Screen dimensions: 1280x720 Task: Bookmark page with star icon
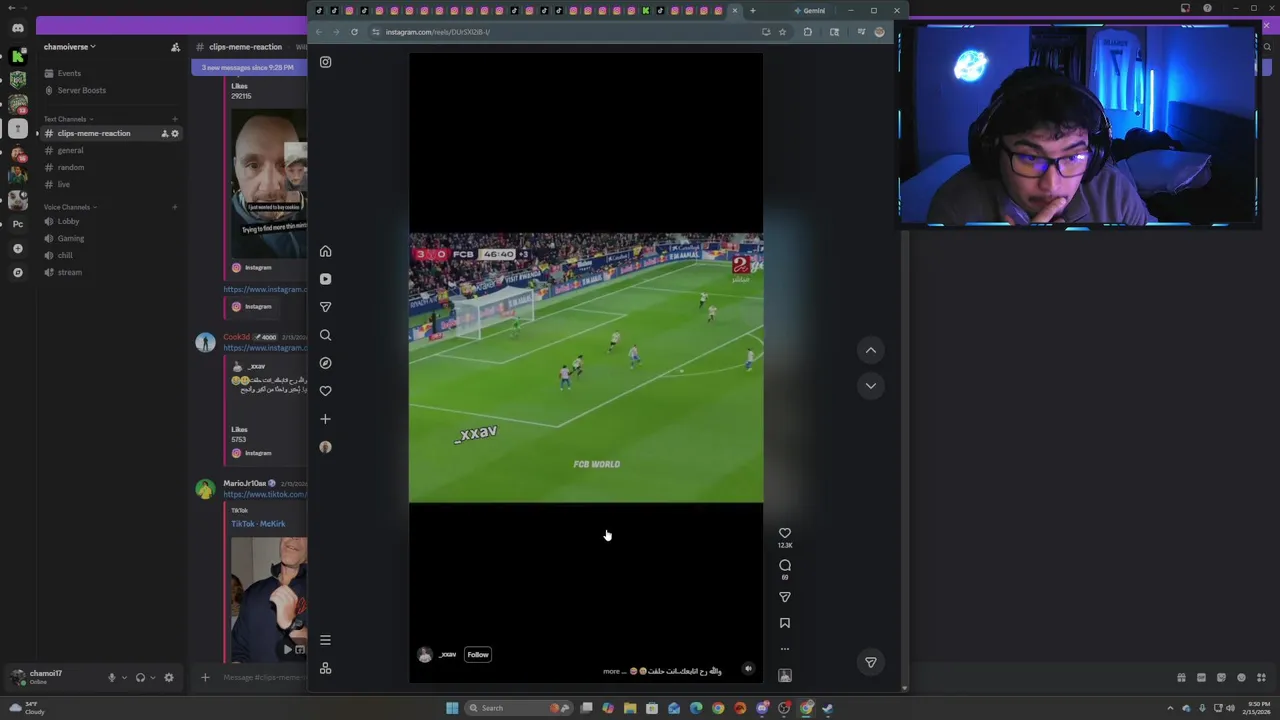coord(782,32)
